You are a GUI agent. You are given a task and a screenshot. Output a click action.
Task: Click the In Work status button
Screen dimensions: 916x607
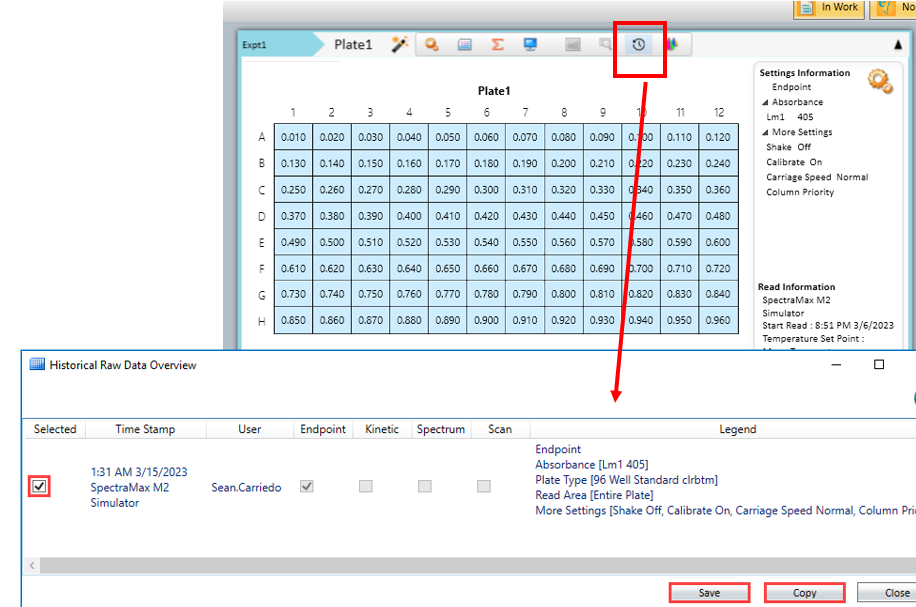point(829,8)
